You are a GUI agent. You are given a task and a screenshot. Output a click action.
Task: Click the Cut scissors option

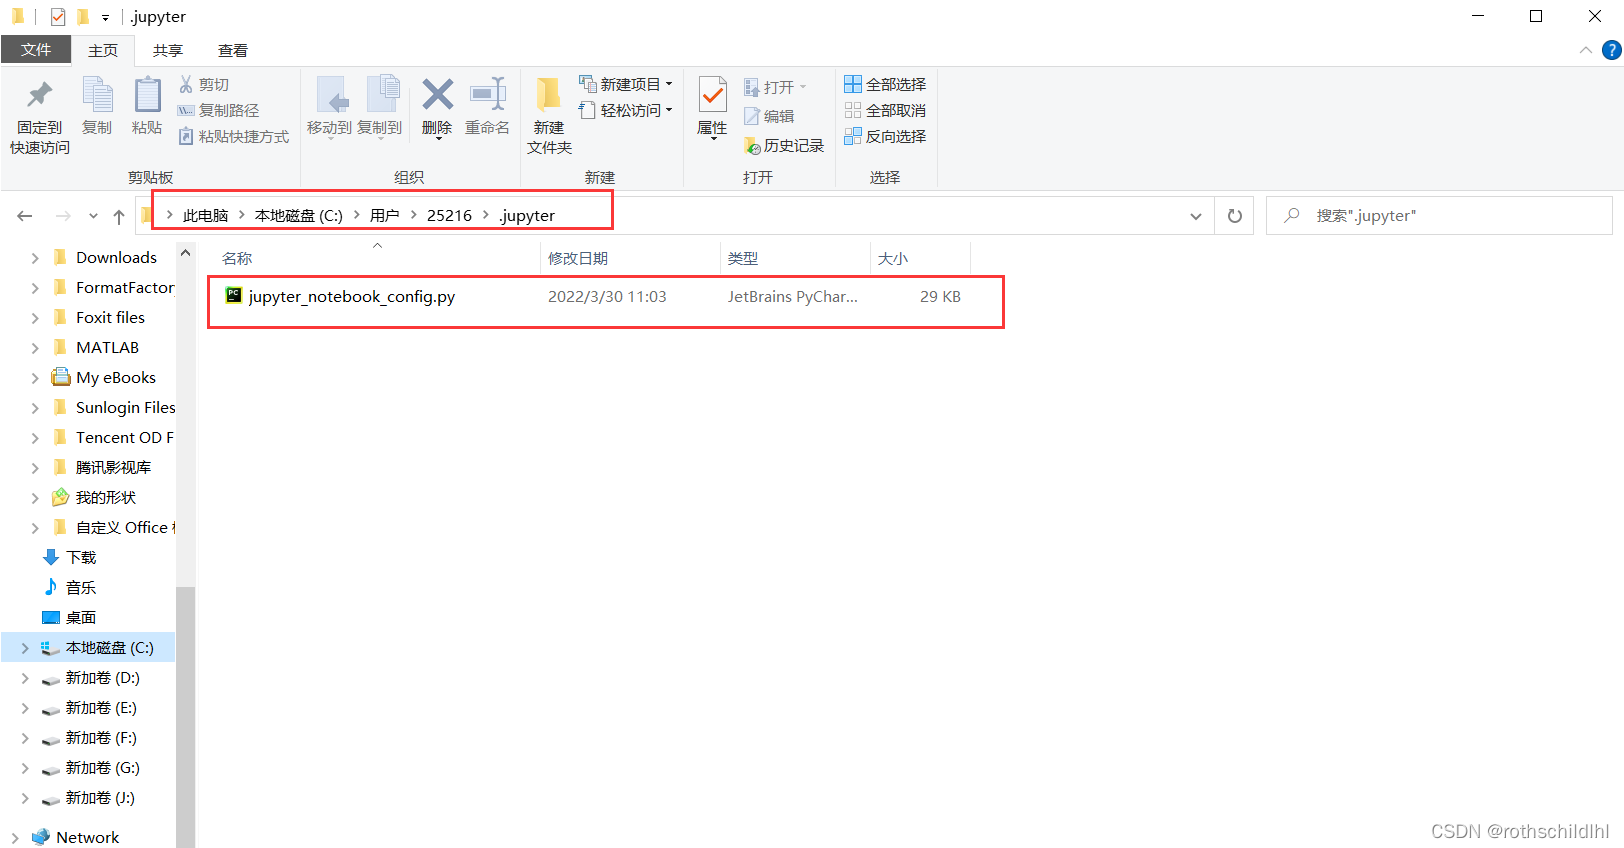[204, 85]
